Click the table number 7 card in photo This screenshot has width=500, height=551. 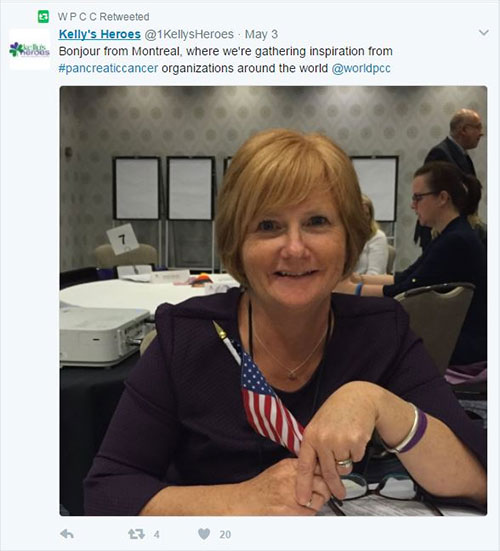123,239
